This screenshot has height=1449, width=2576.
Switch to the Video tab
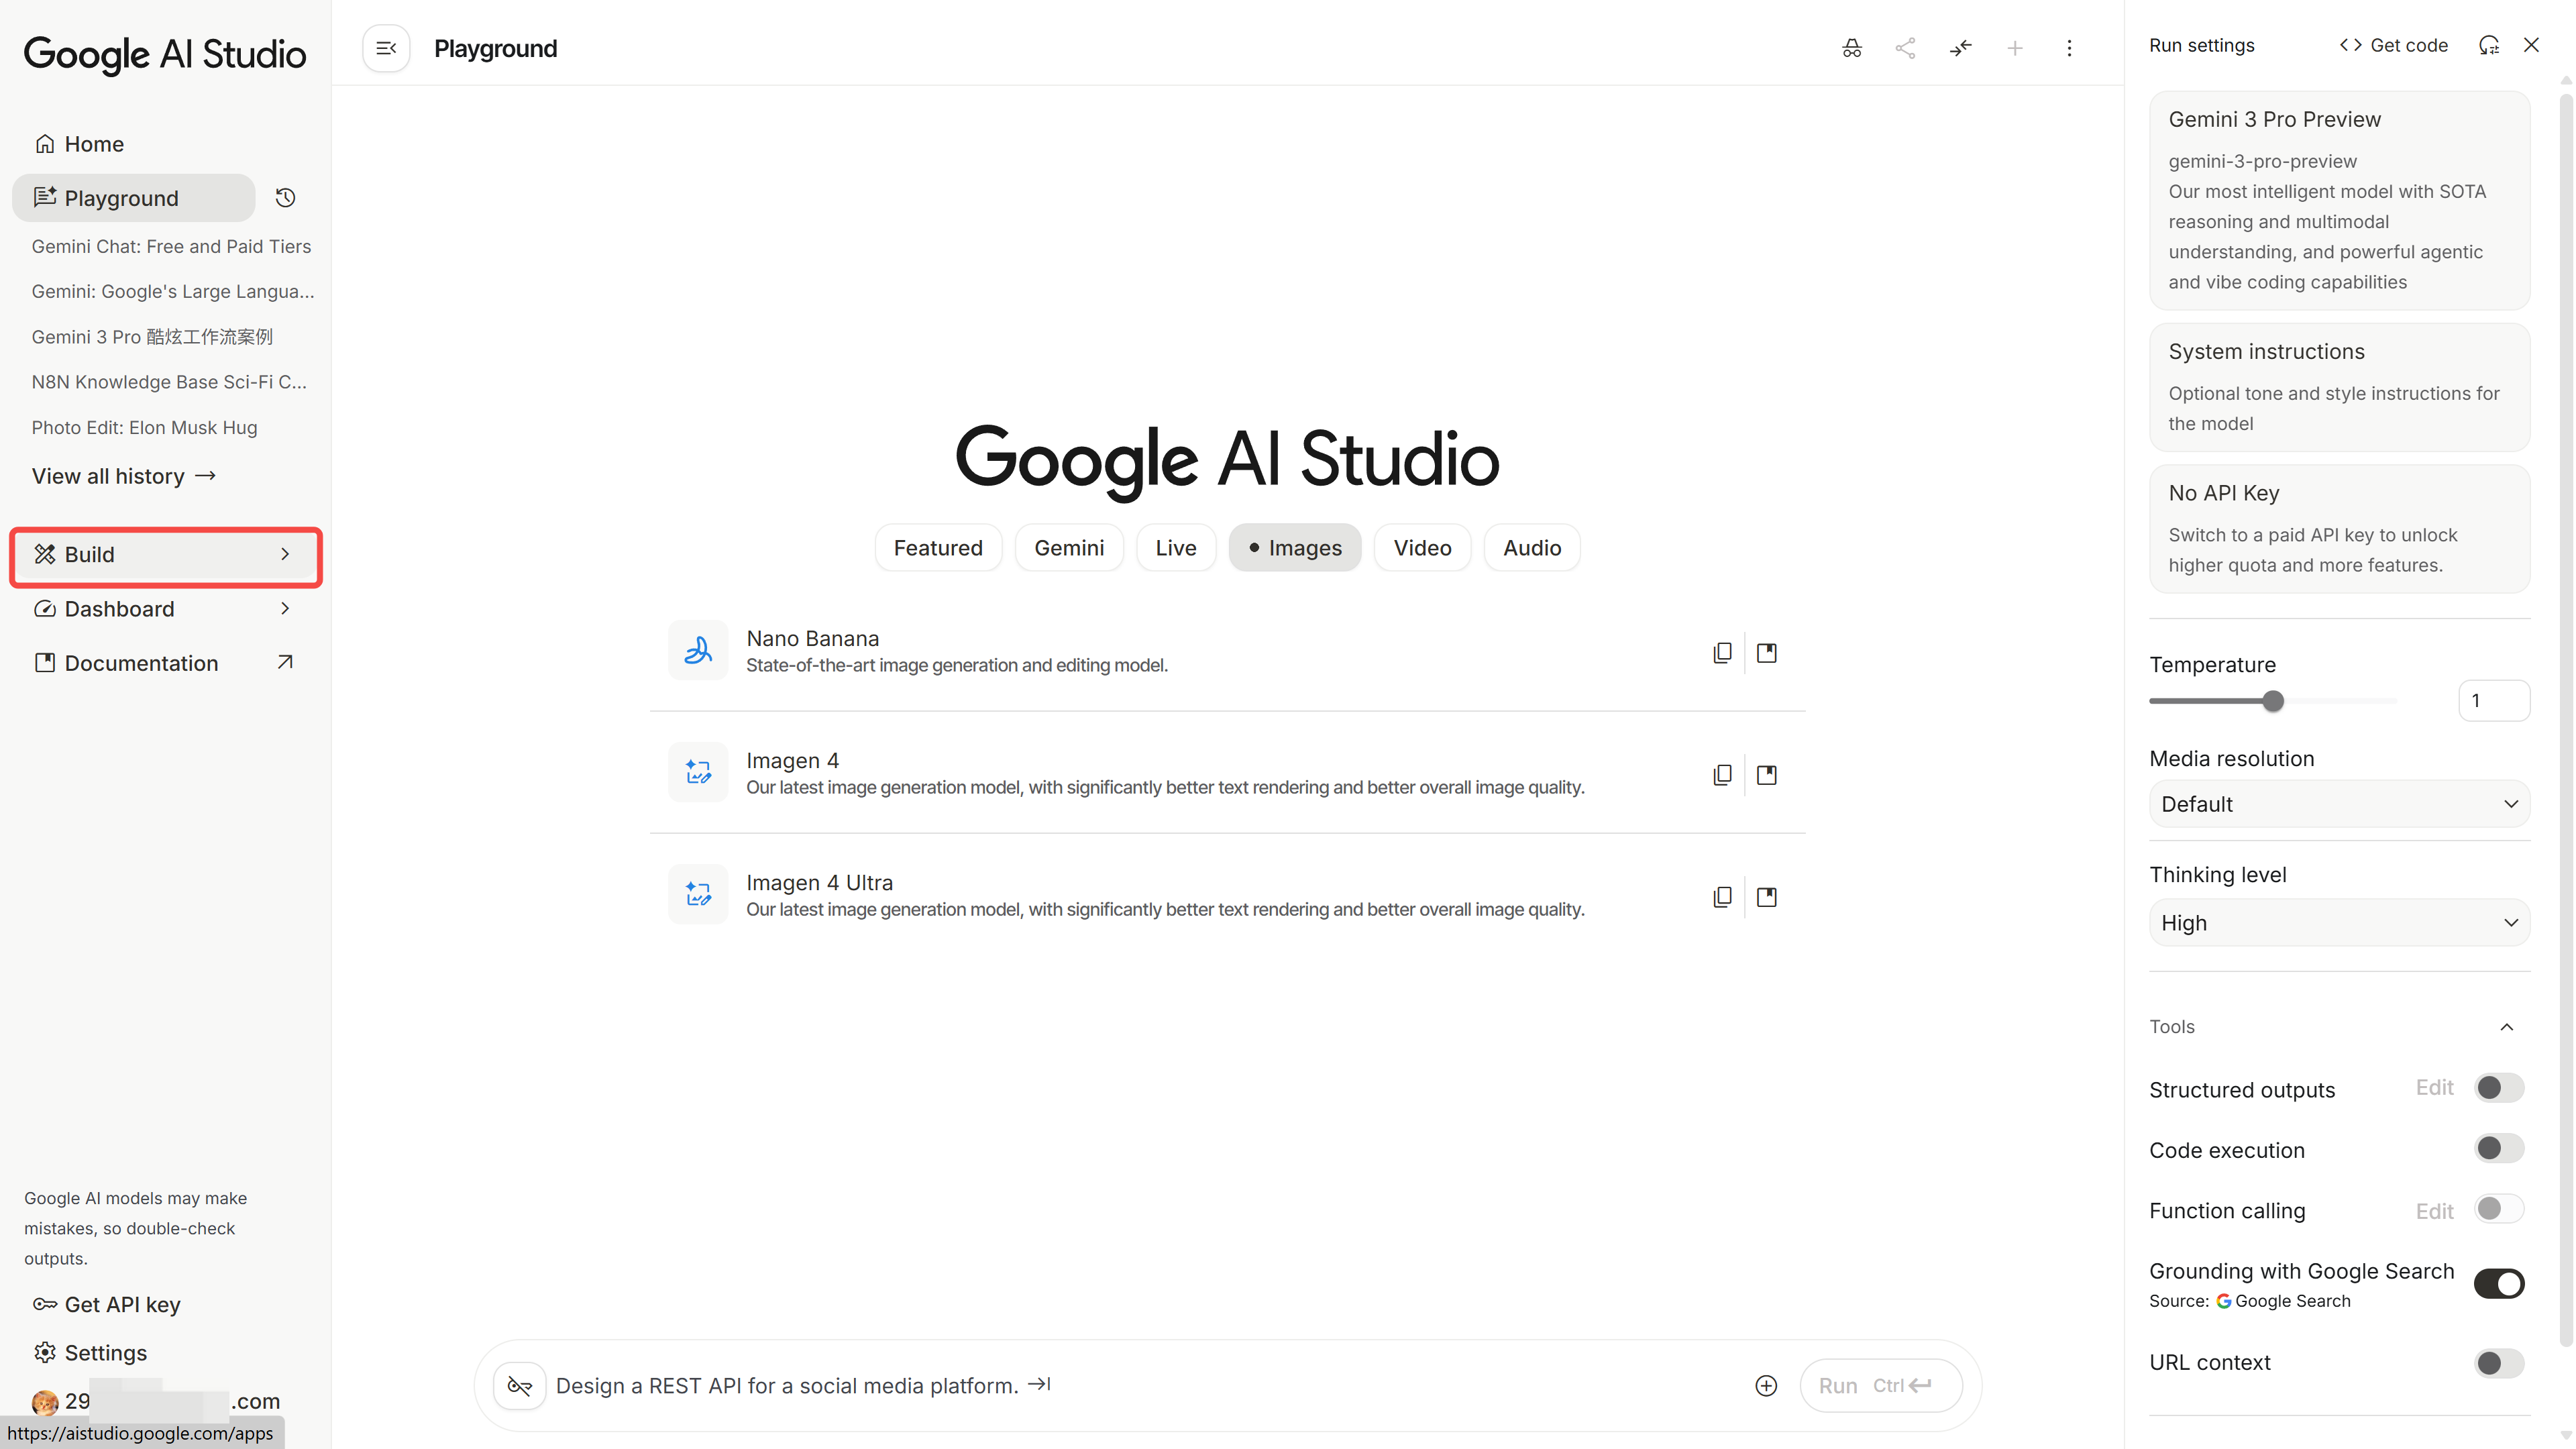pos(1422,548)
